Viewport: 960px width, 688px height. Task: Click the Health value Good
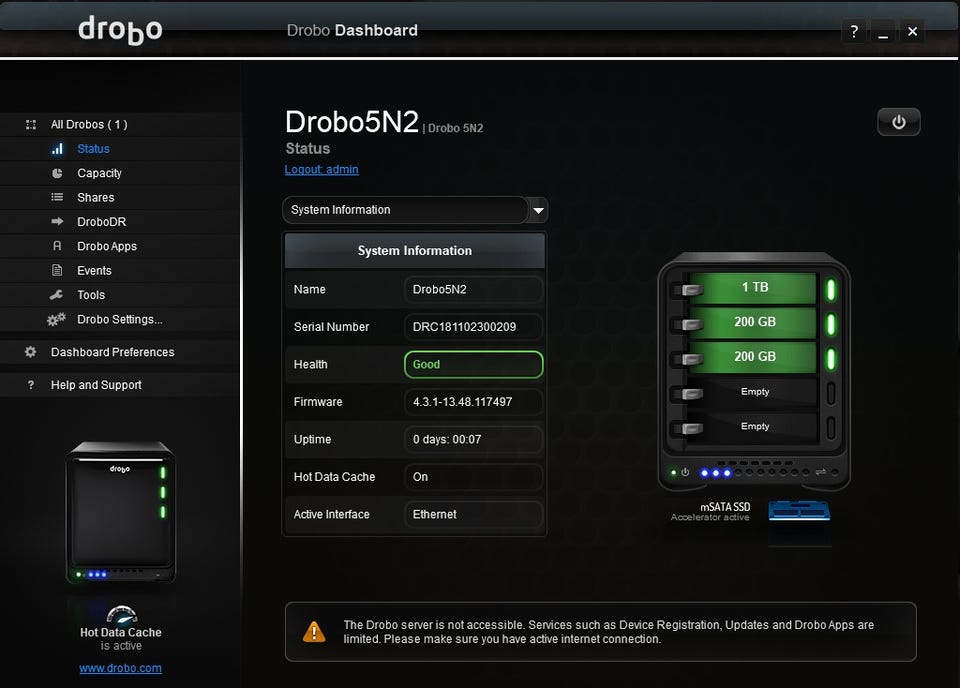pyautogui.click(x=473, y=364)
